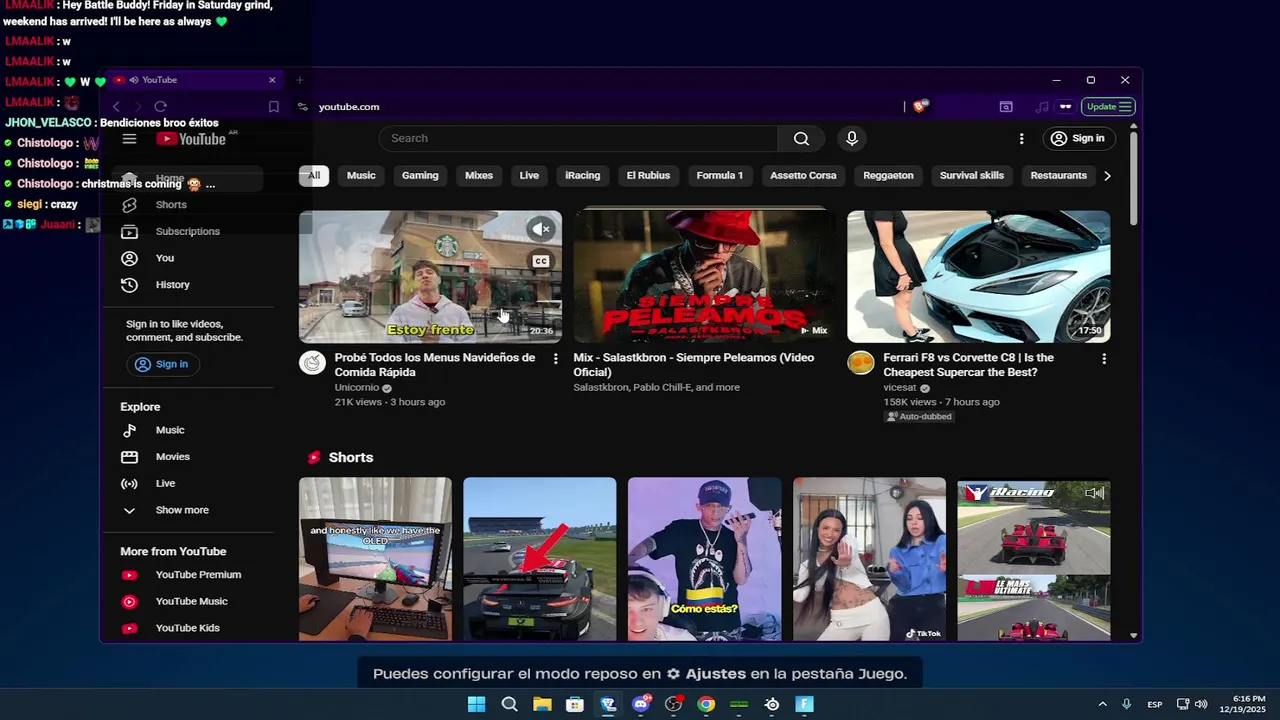Open the TikTok dancers short thumbnail
This screenshot has width=1280, height=720.
click(869, 559)
